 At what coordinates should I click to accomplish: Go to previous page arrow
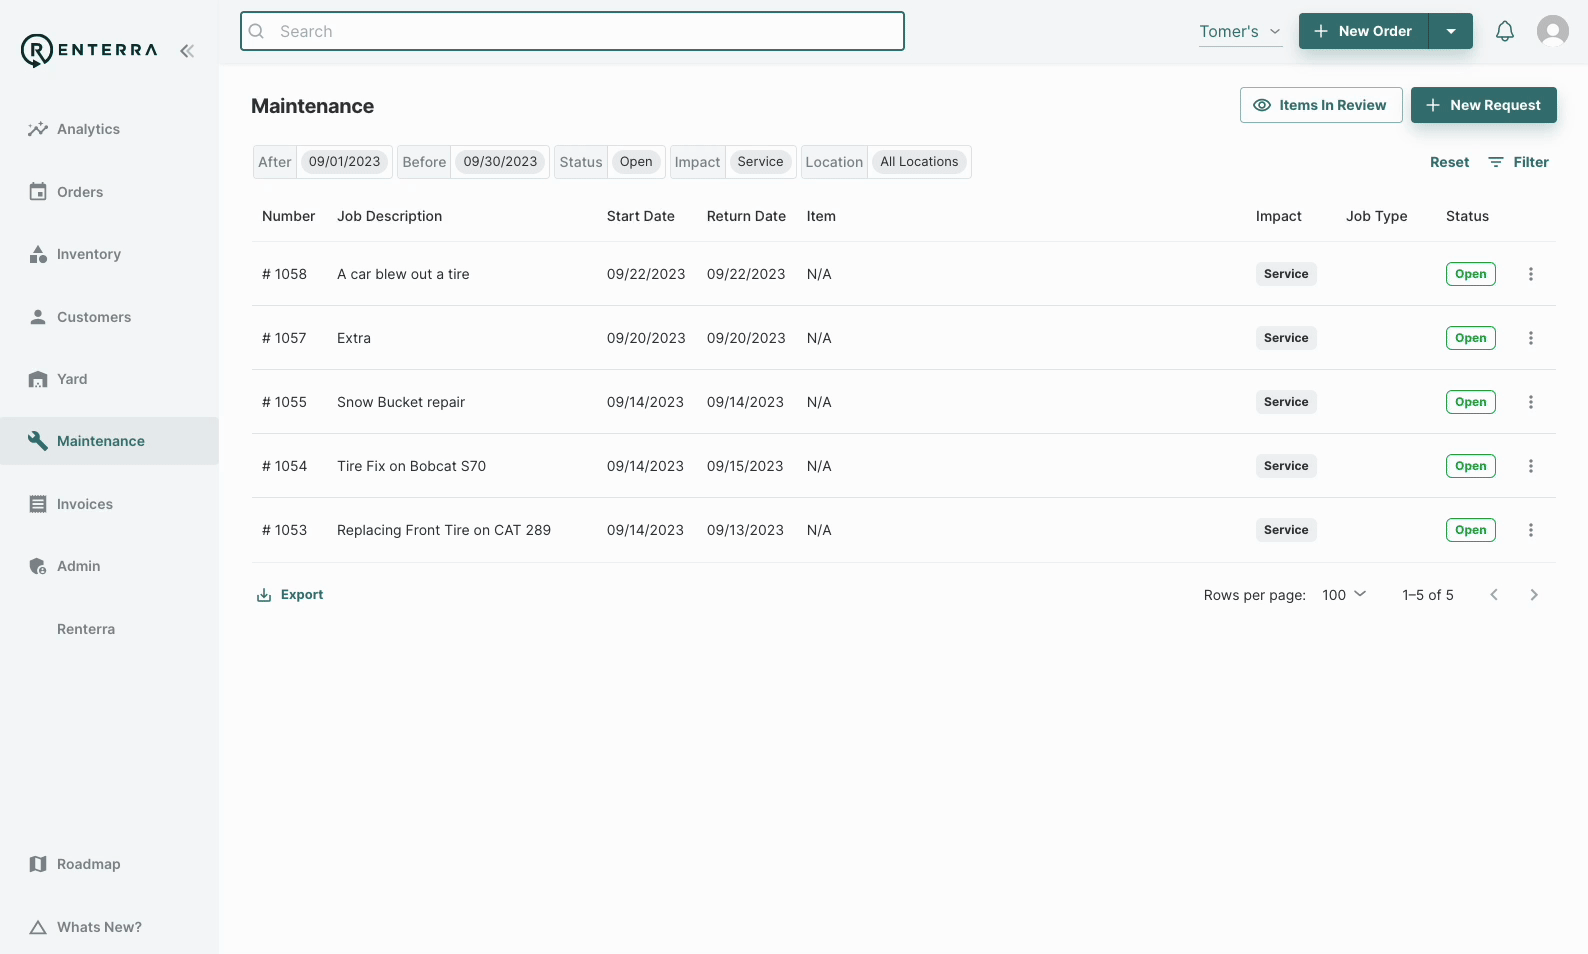click(1494, 595)
